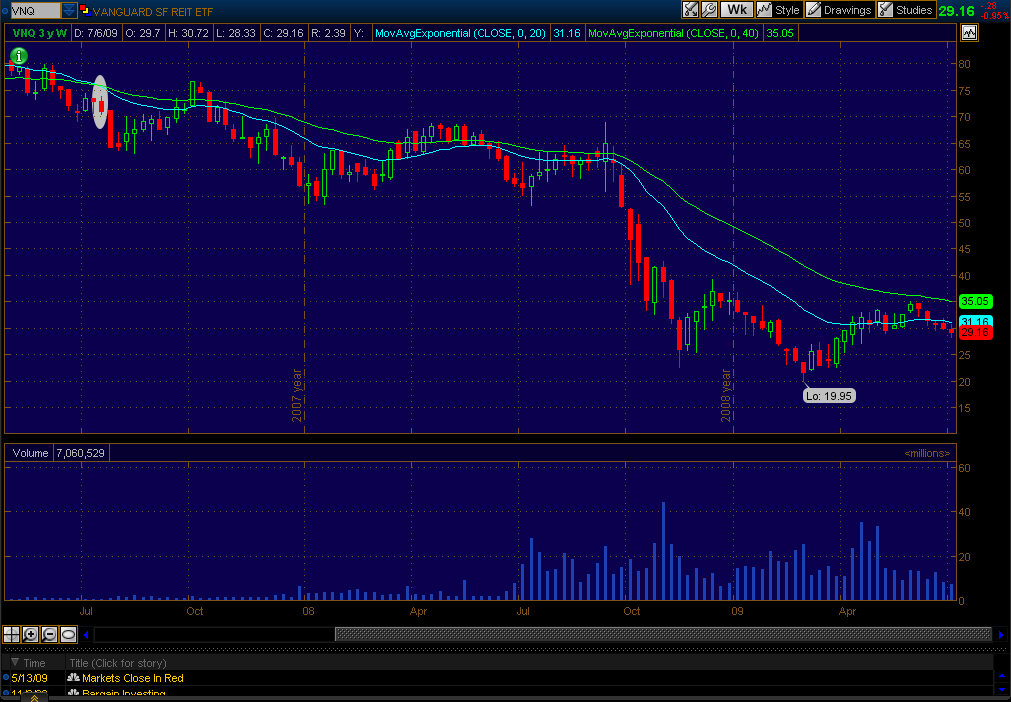Screen dimensions: 1011x702
Task: Open the Wk timeframe selector
Action: (736, 10)
